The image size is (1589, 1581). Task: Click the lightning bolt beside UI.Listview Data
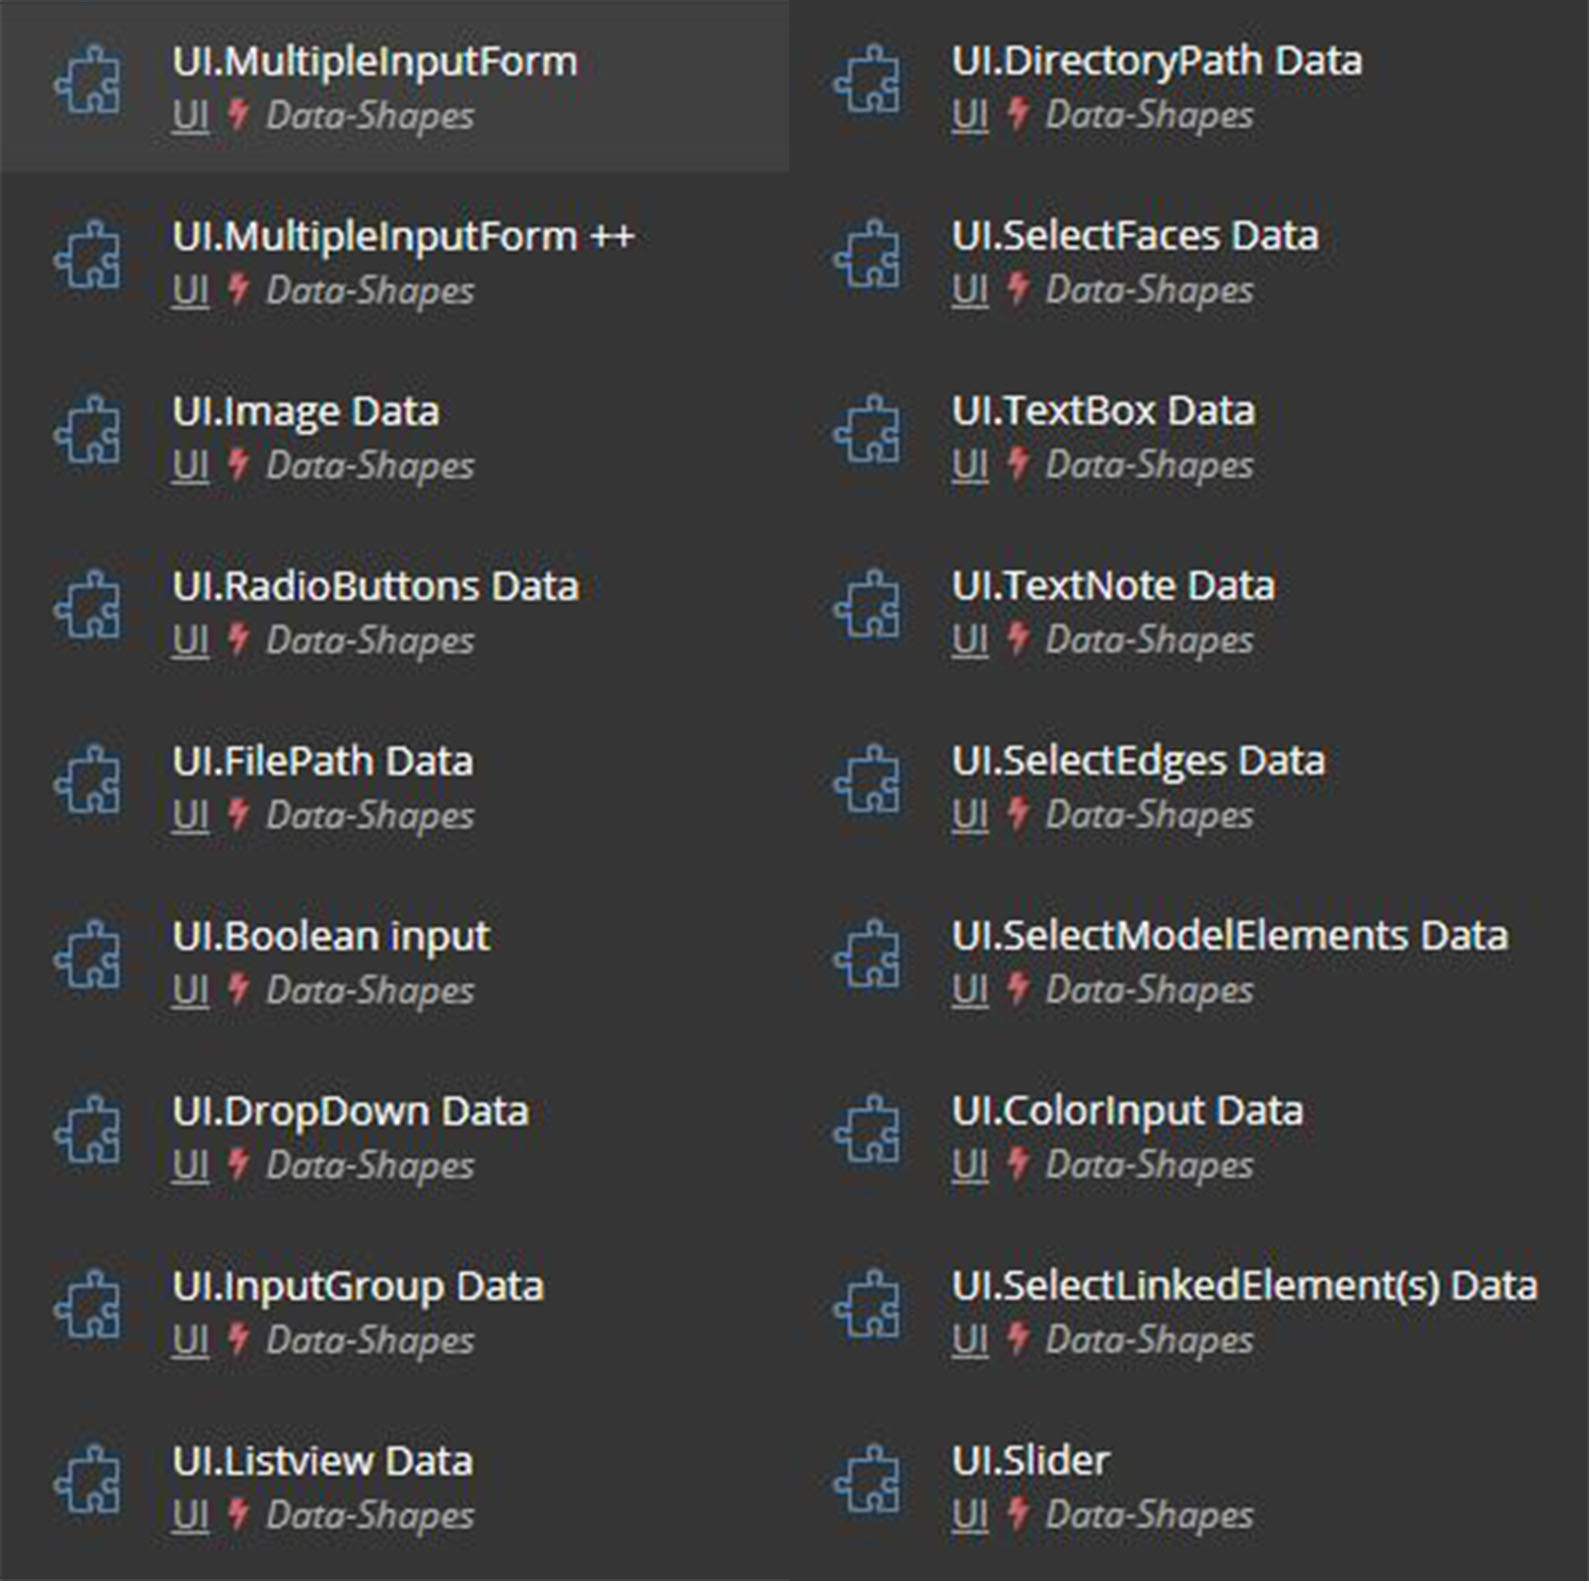239,1515
